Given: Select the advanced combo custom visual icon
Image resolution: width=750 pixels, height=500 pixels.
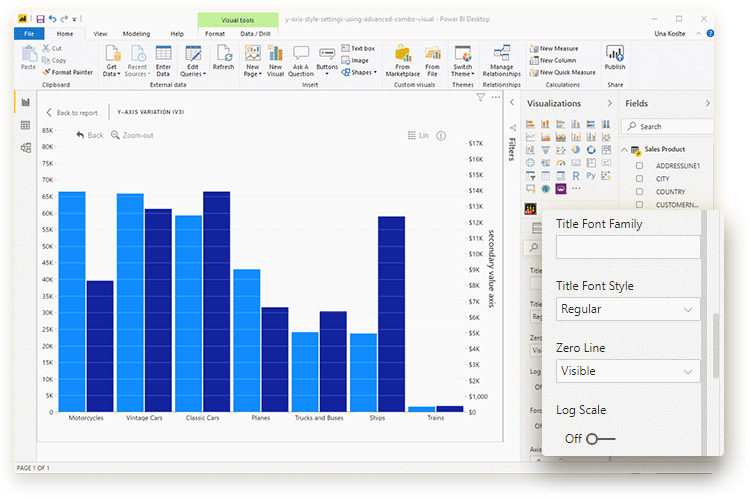Looking at the screenshot, I should pos(530,209).
